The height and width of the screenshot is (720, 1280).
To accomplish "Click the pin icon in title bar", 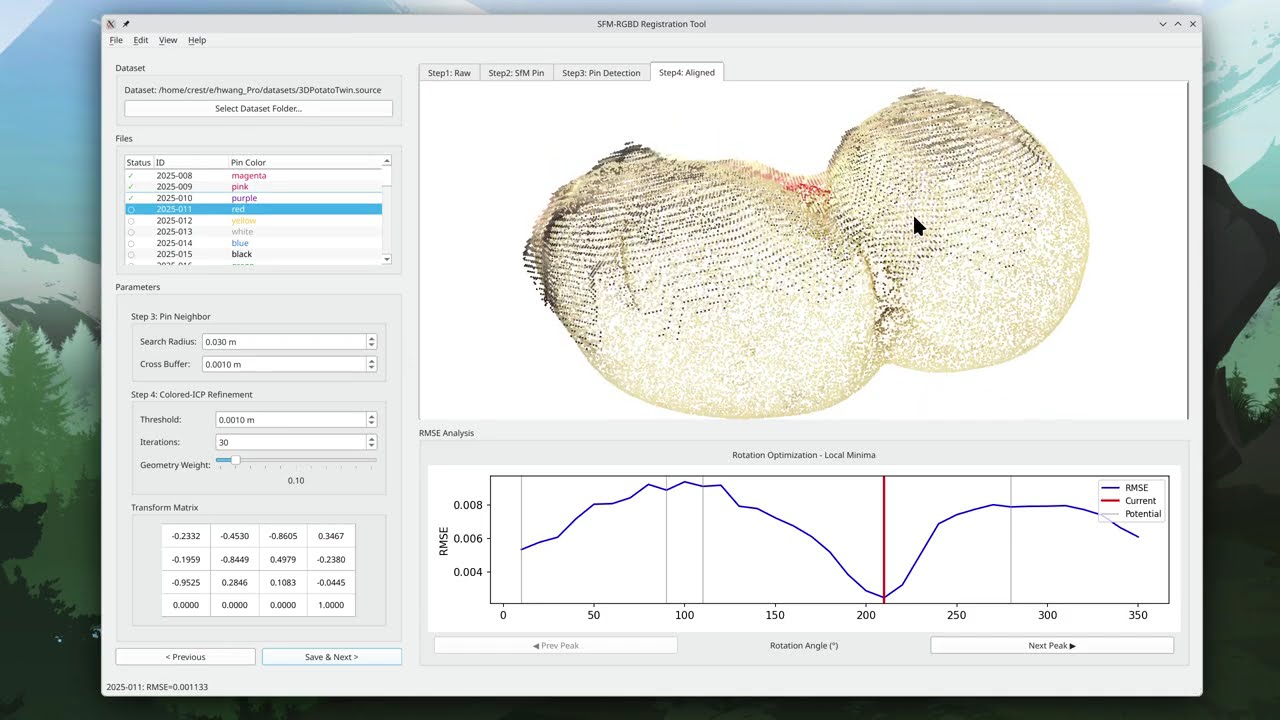I will coord(126,24).
